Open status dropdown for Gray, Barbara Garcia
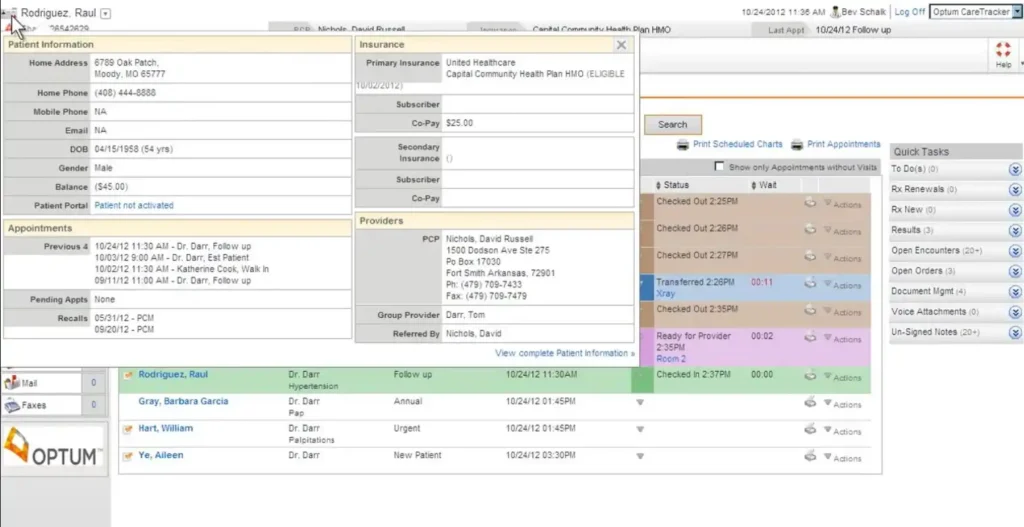This screenshot has height=527, width=1024. [640, 402]
